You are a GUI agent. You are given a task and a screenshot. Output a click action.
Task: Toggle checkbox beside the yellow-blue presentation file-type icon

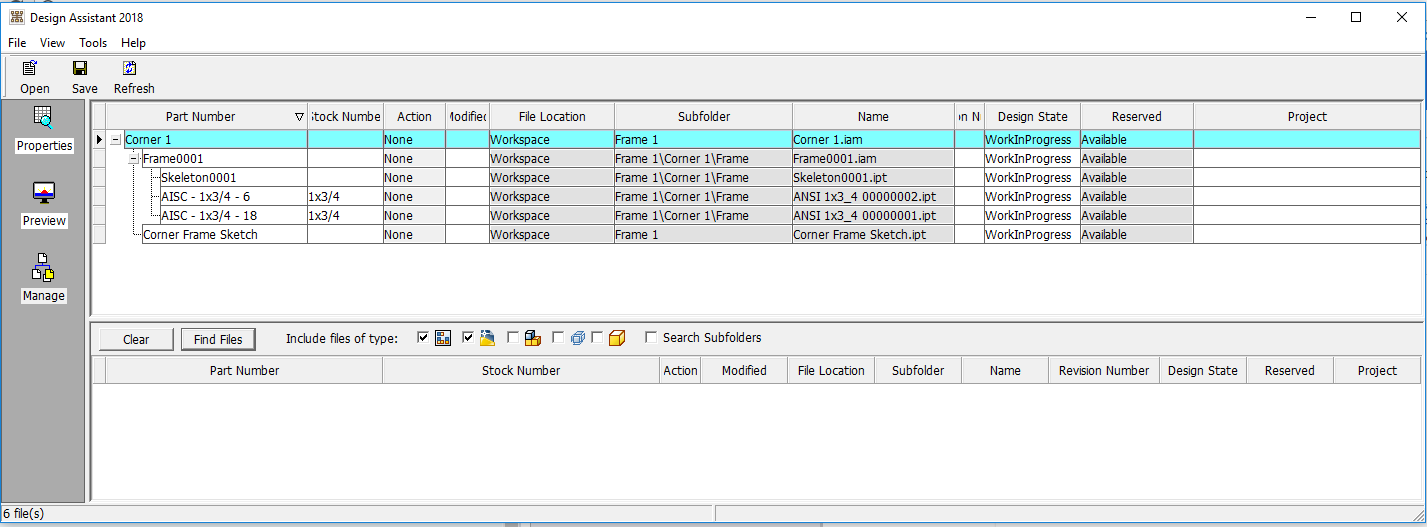[468, 338]
